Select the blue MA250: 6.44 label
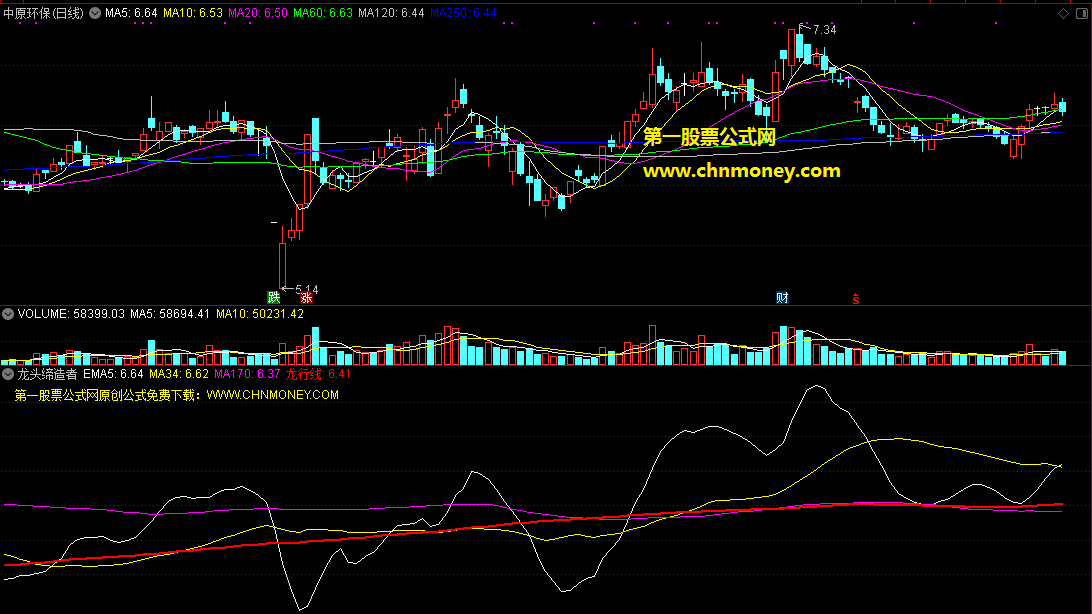 (x=463, y=13)
